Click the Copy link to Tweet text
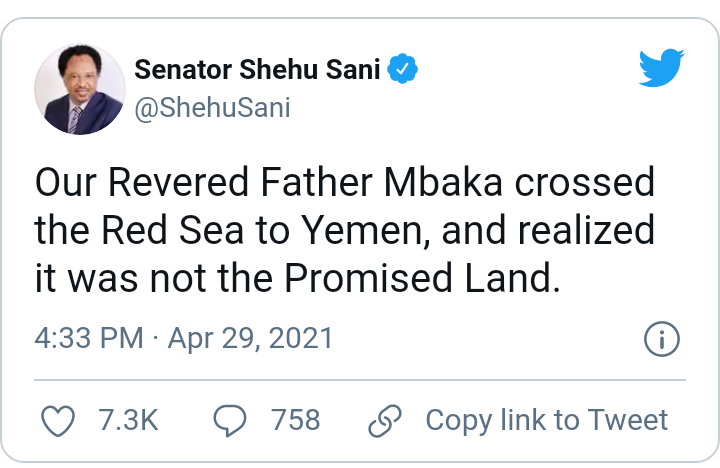This screenshot has width=720, height=468. [546, 420]
